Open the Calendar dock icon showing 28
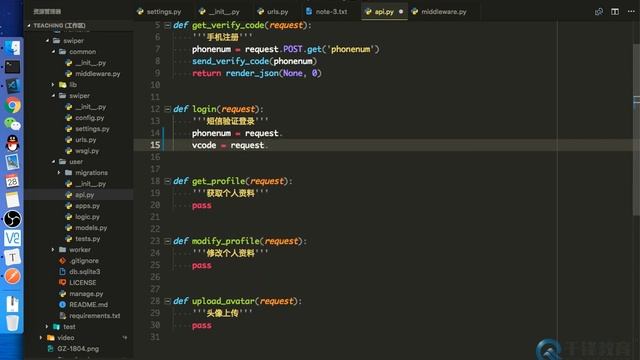Viewport: 640px width, 360px height. coord(12,181)
